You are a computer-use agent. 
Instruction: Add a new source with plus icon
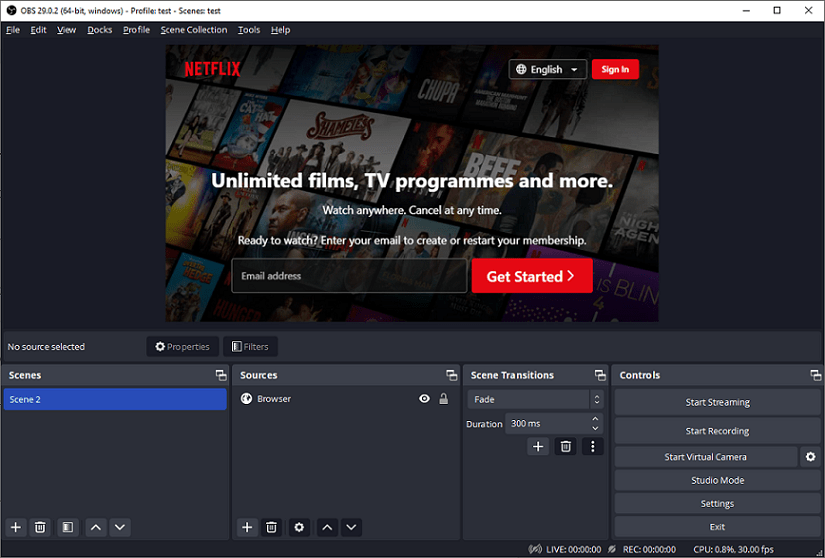point(247,527)
